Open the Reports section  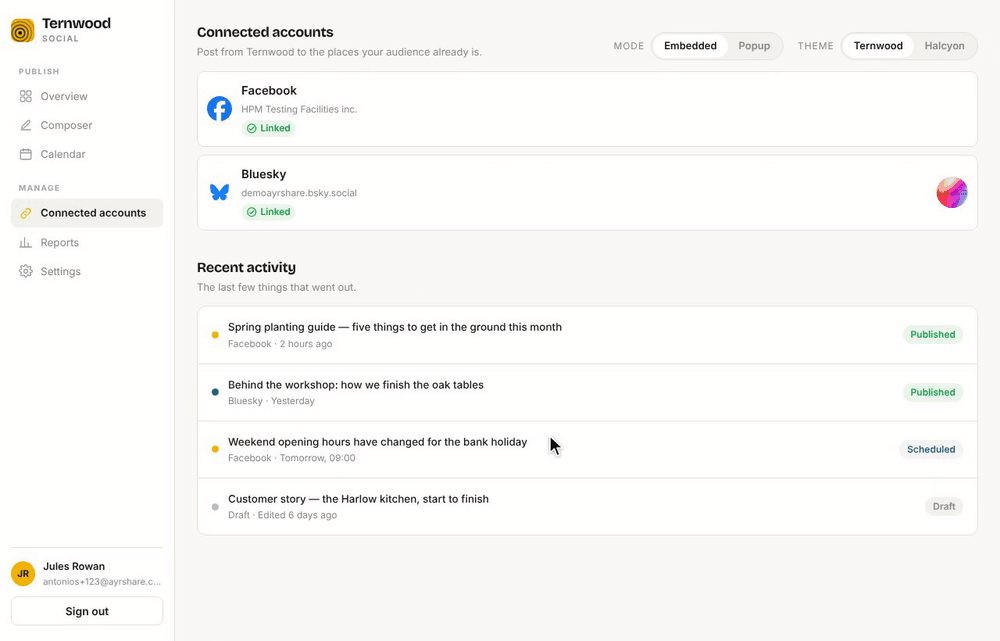(x=87, y=242)
